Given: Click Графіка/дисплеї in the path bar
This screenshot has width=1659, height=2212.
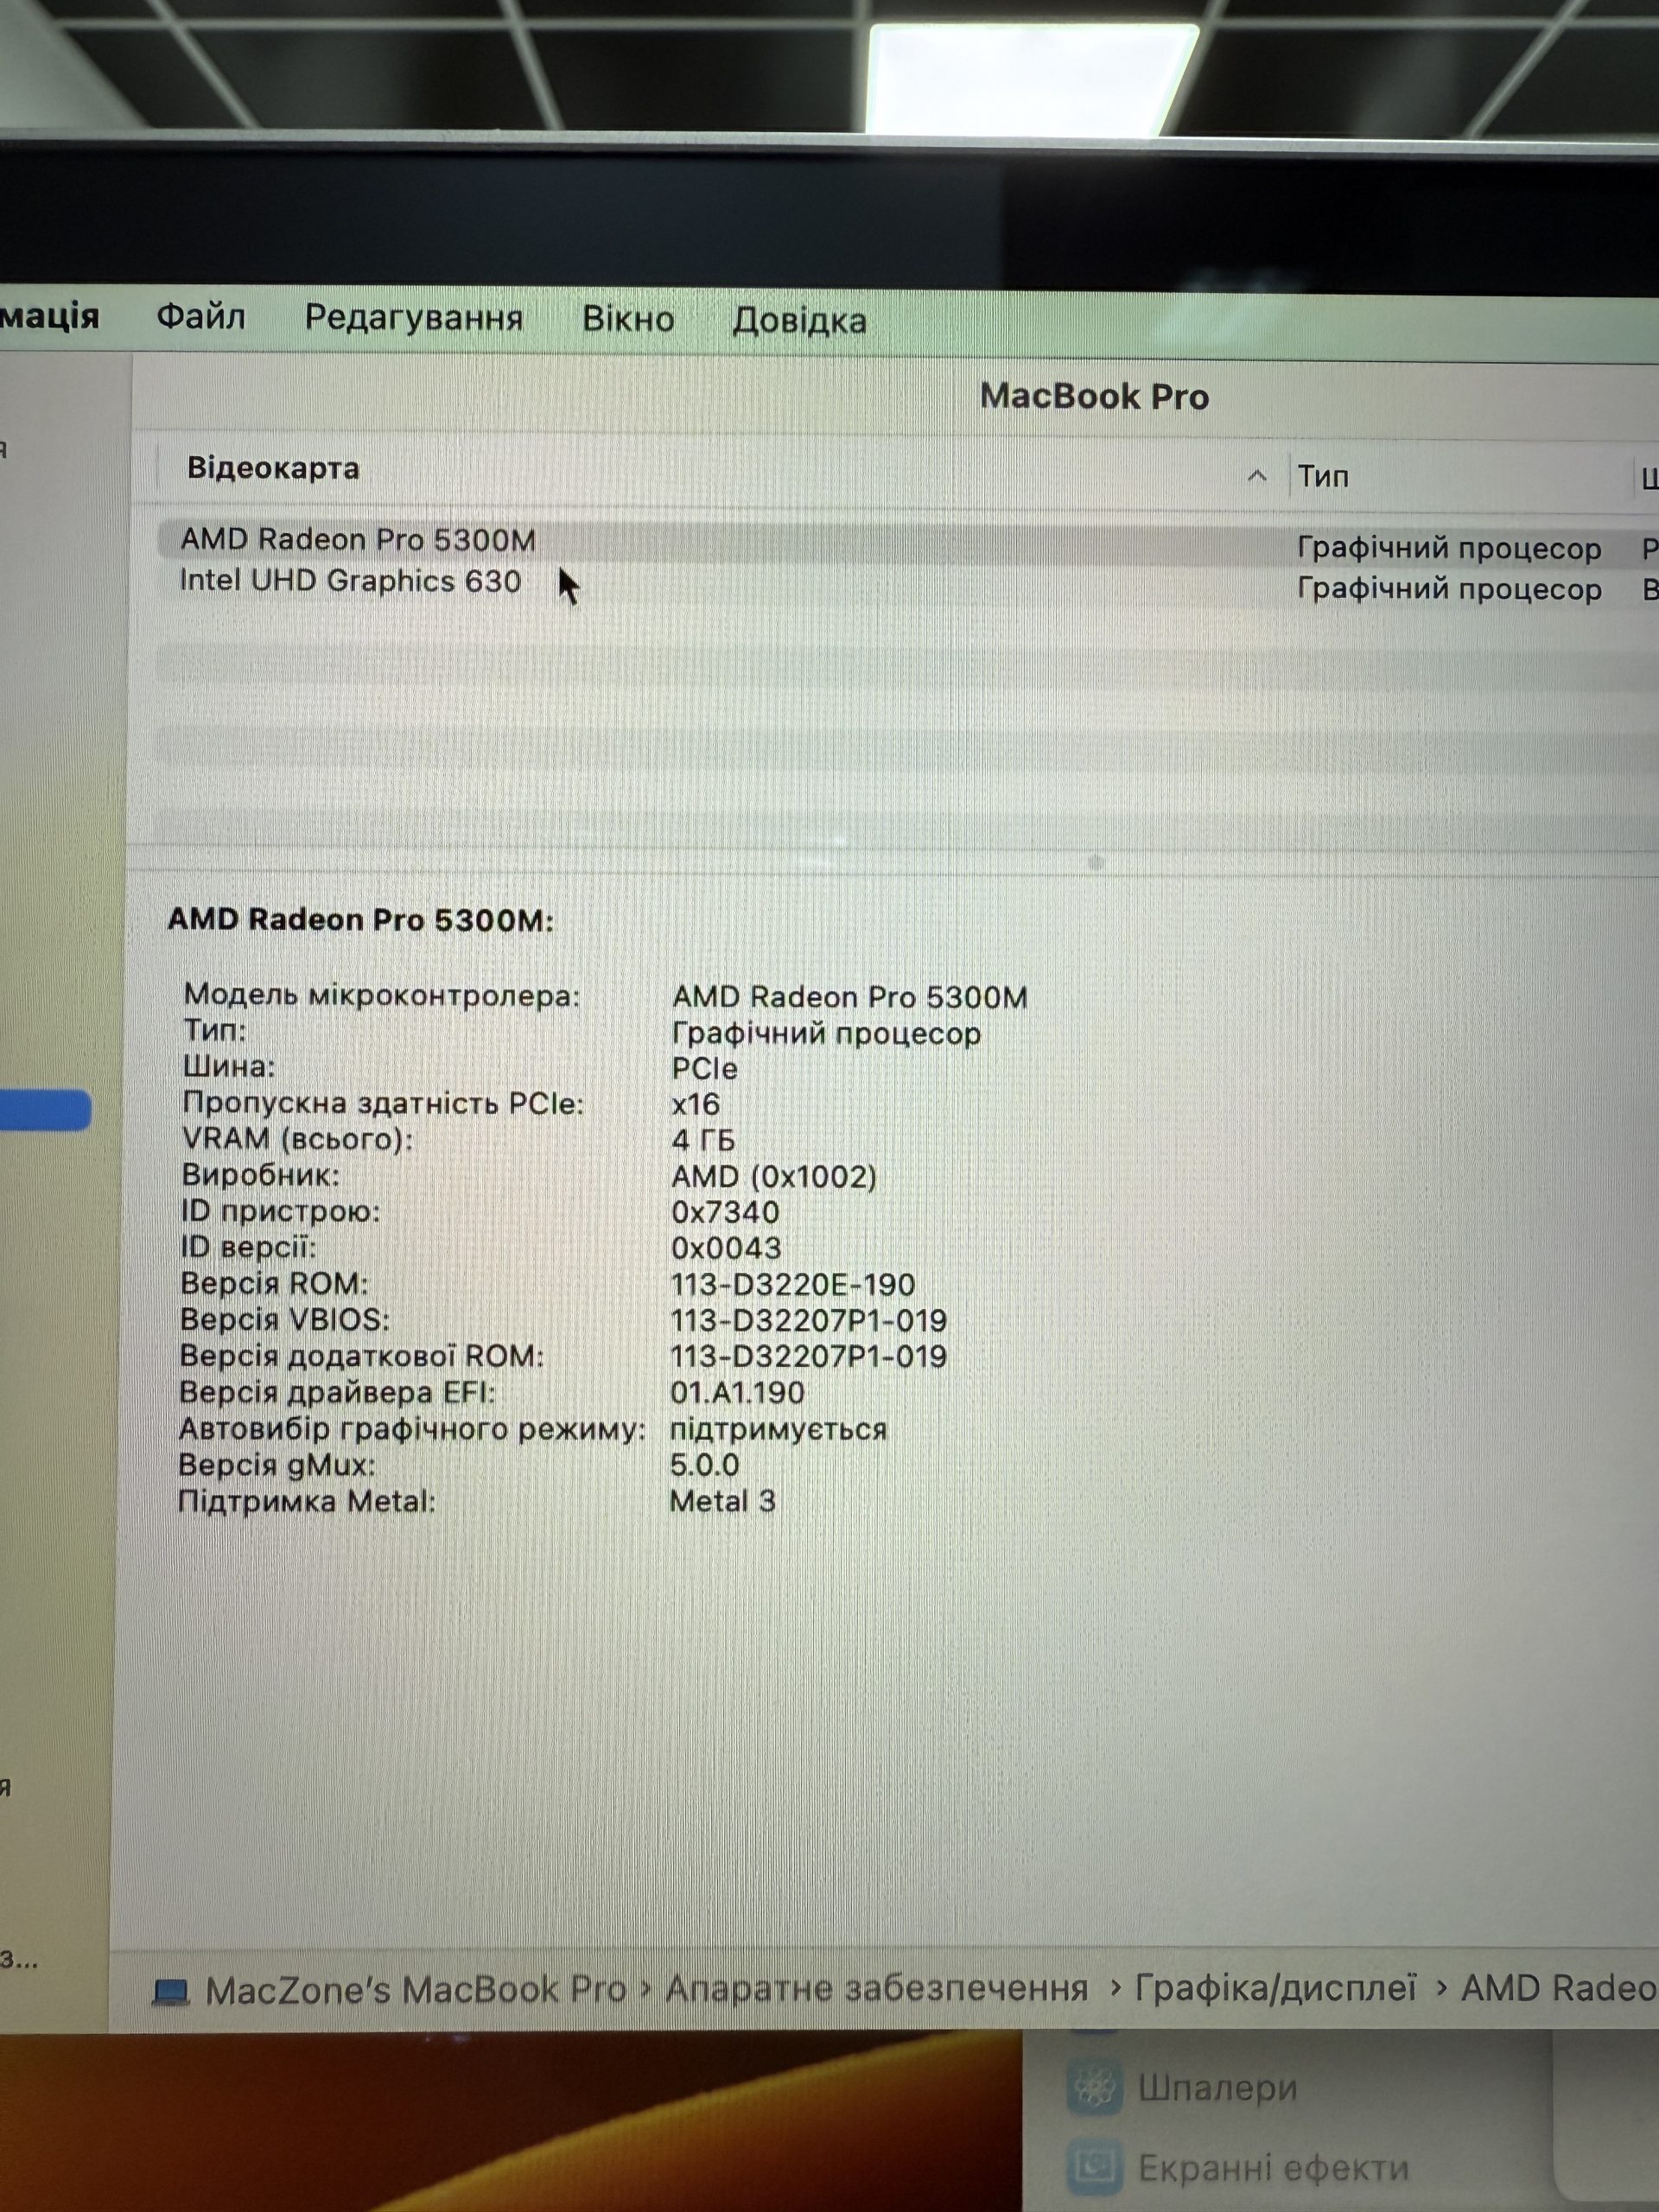Looking at the screenshot, I should 1275,1987.
